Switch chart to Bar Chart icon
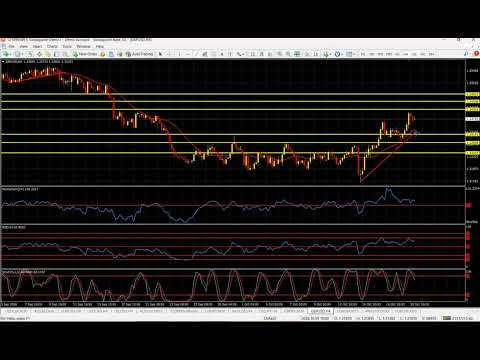This screenshot has width=480, height=360. pos(253,54)
